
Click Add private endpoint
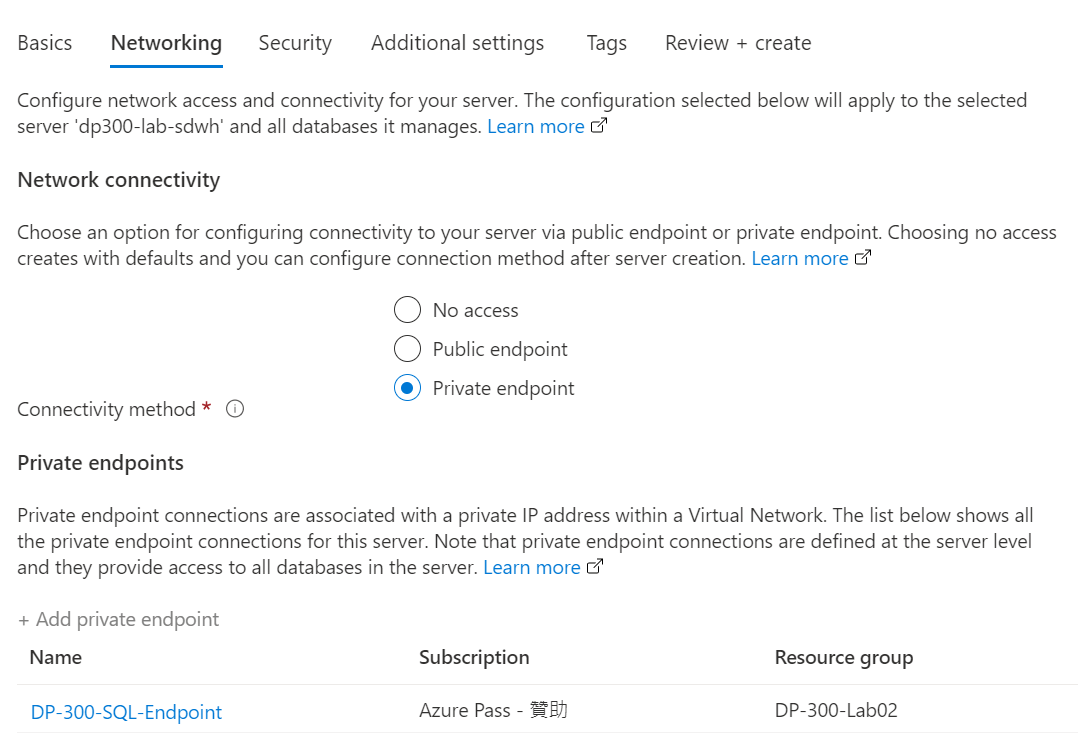[119, 619]
